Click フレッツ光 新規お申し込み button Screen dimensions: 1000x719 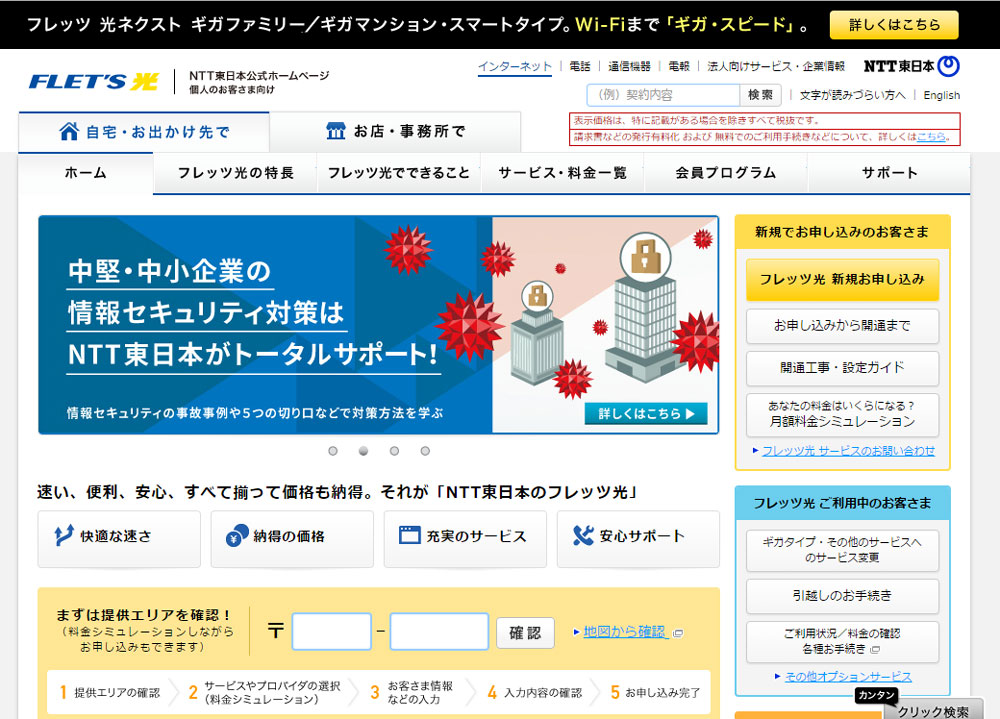coord(842,279)
